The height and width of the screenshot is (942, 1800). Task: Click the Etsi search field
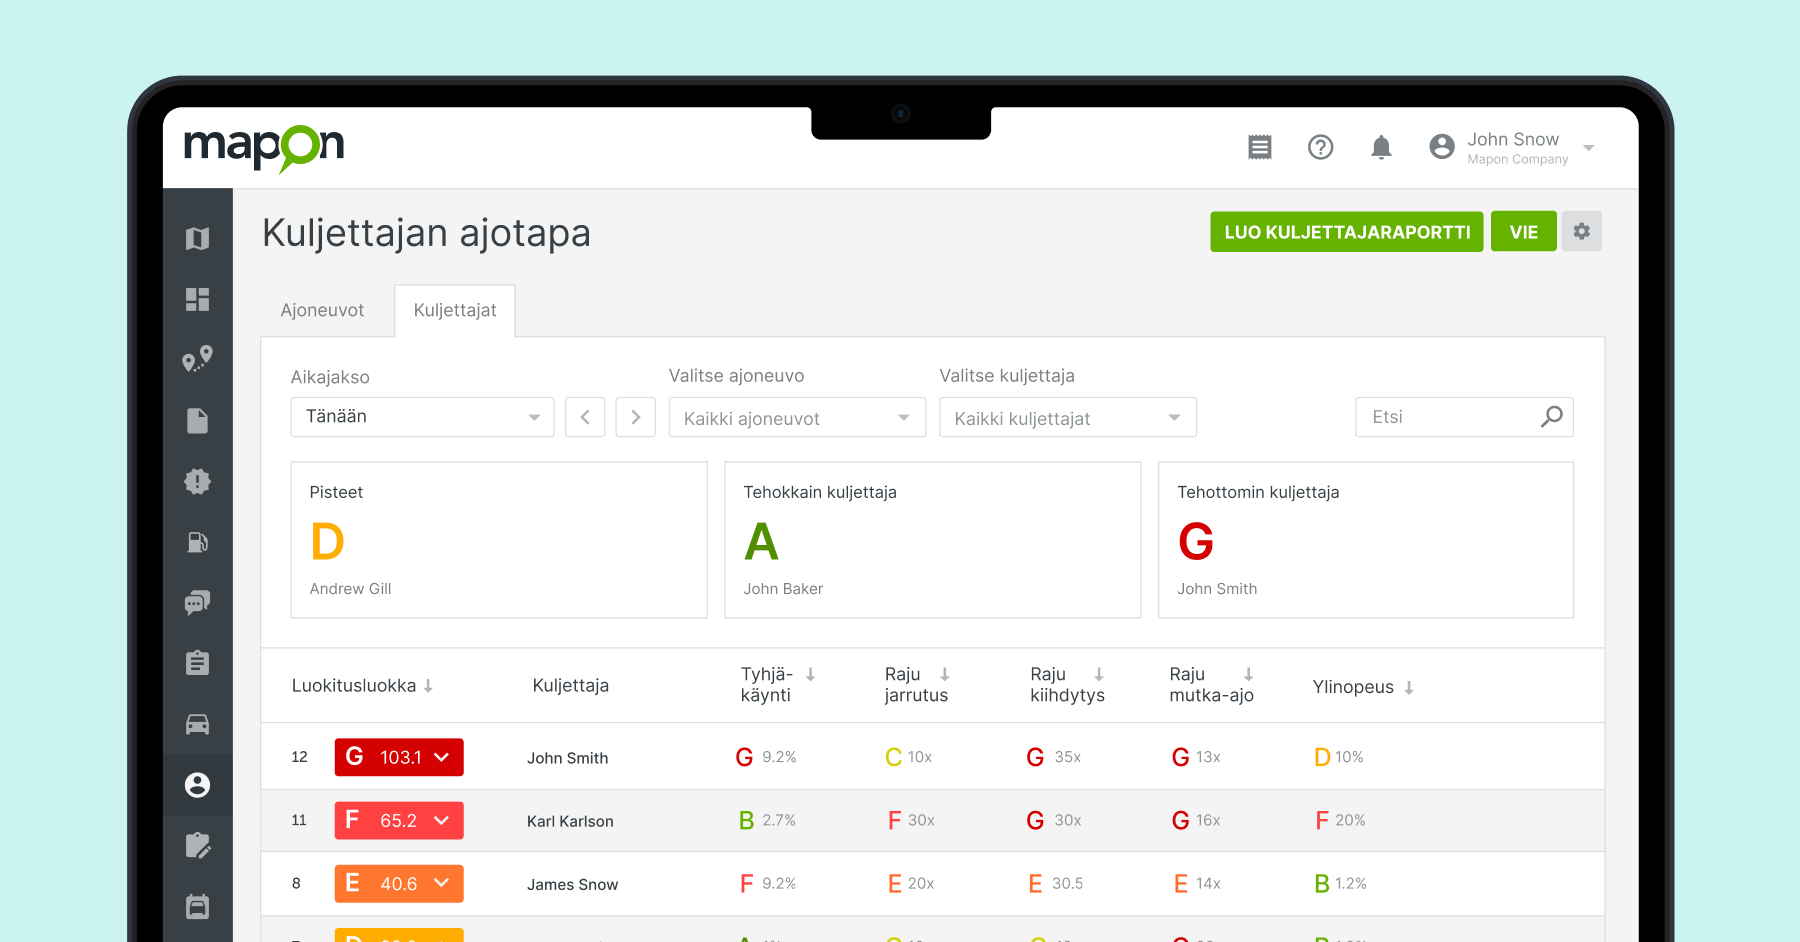1450,417
